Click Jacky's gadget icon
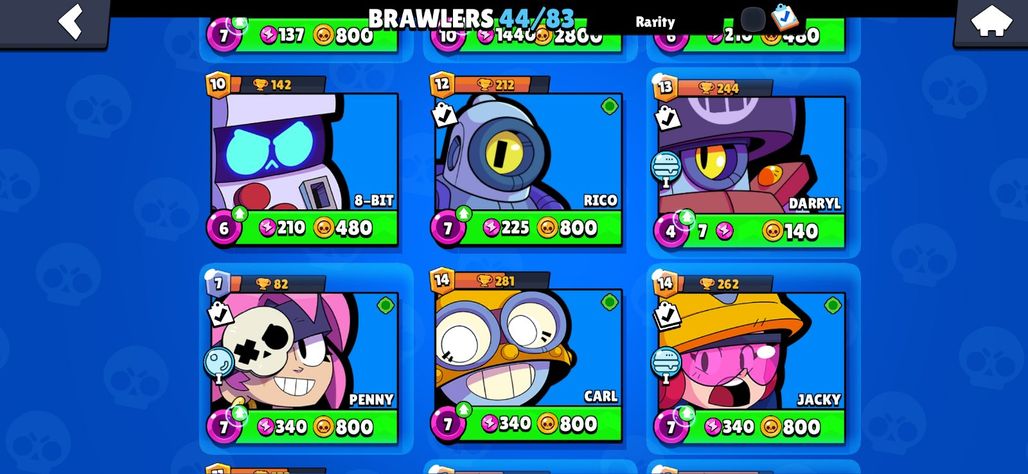The height and width of the screenshot is (474, 1028). pos(666,365)
